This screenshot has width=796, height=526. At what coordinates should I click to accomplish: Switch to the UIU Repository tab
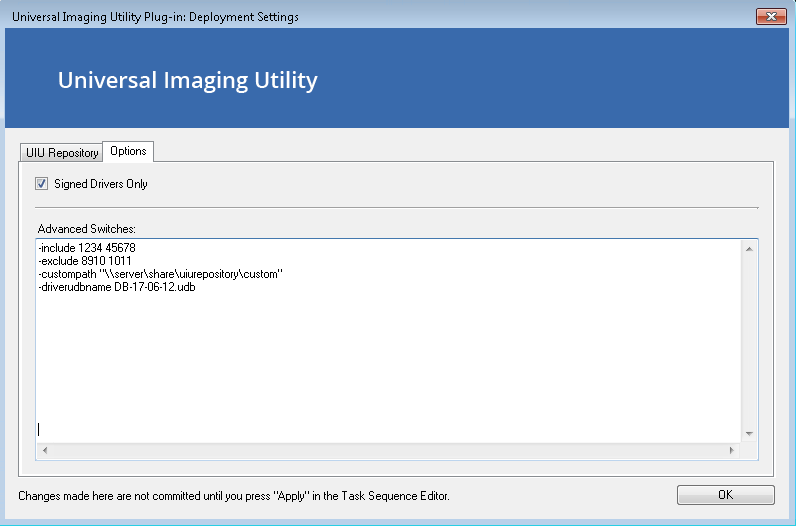[x=61, y=153]
